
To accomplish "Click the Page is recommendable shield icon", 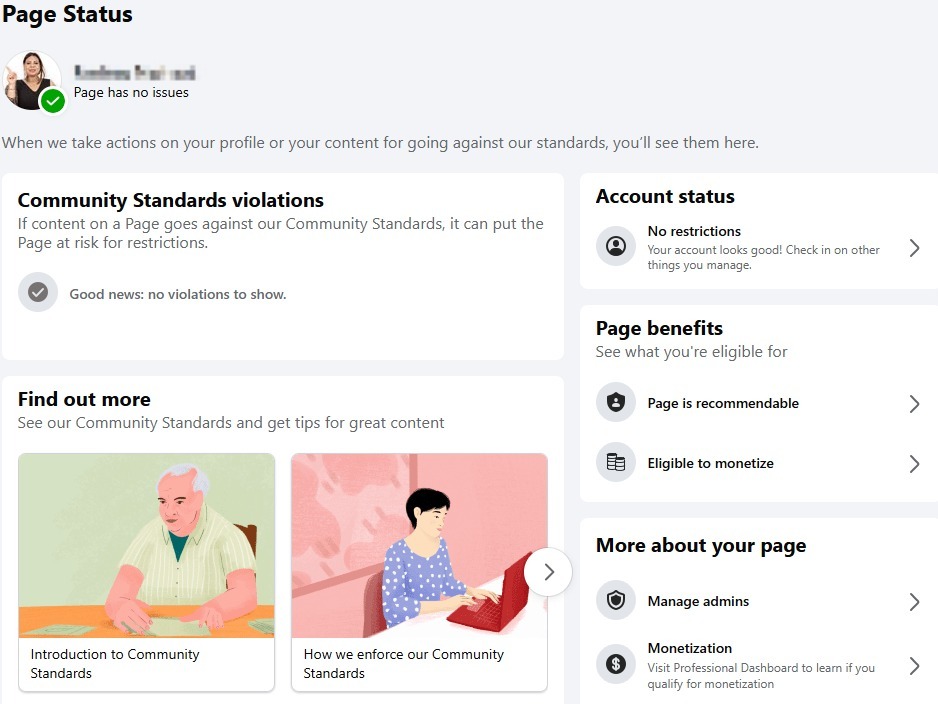I will (x=616, y=403).
